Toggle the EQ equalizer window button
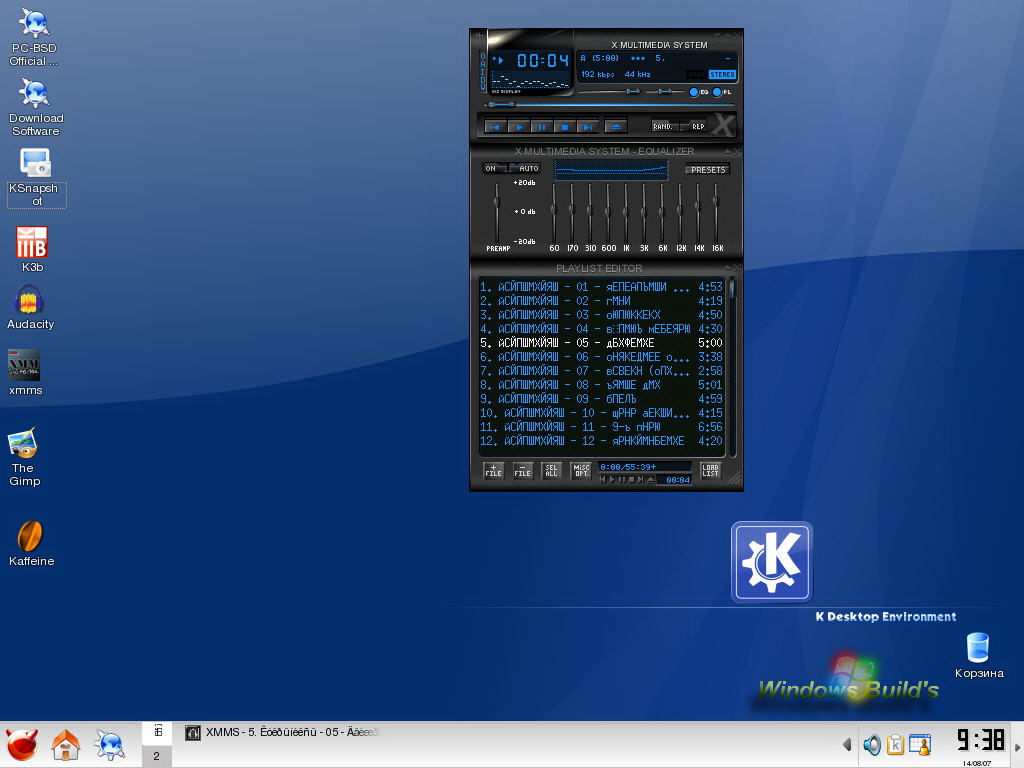Viewport: 1024px width, 768px height. tap(699, 92)
